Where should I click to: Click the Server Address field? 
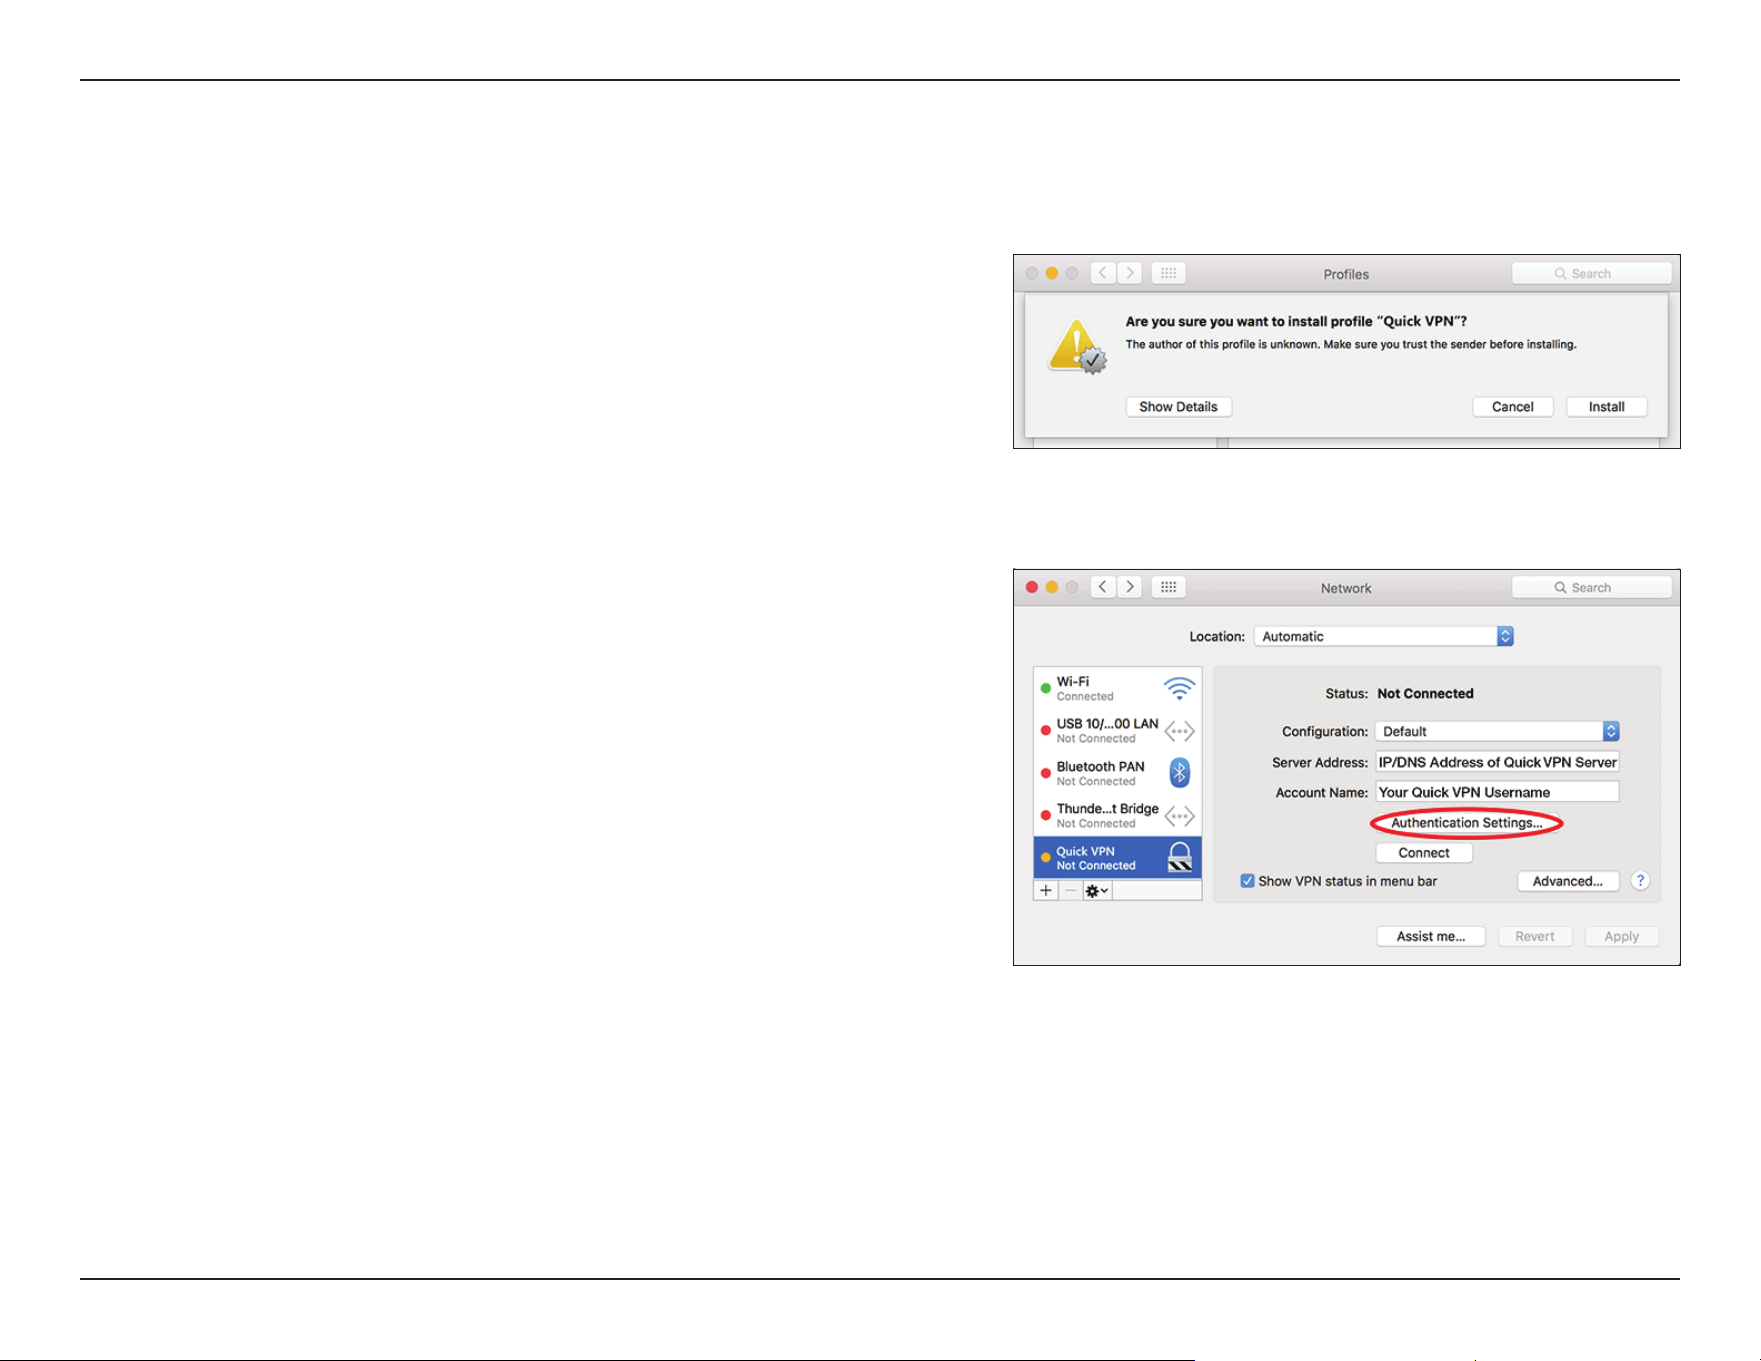pos(1497,762)
